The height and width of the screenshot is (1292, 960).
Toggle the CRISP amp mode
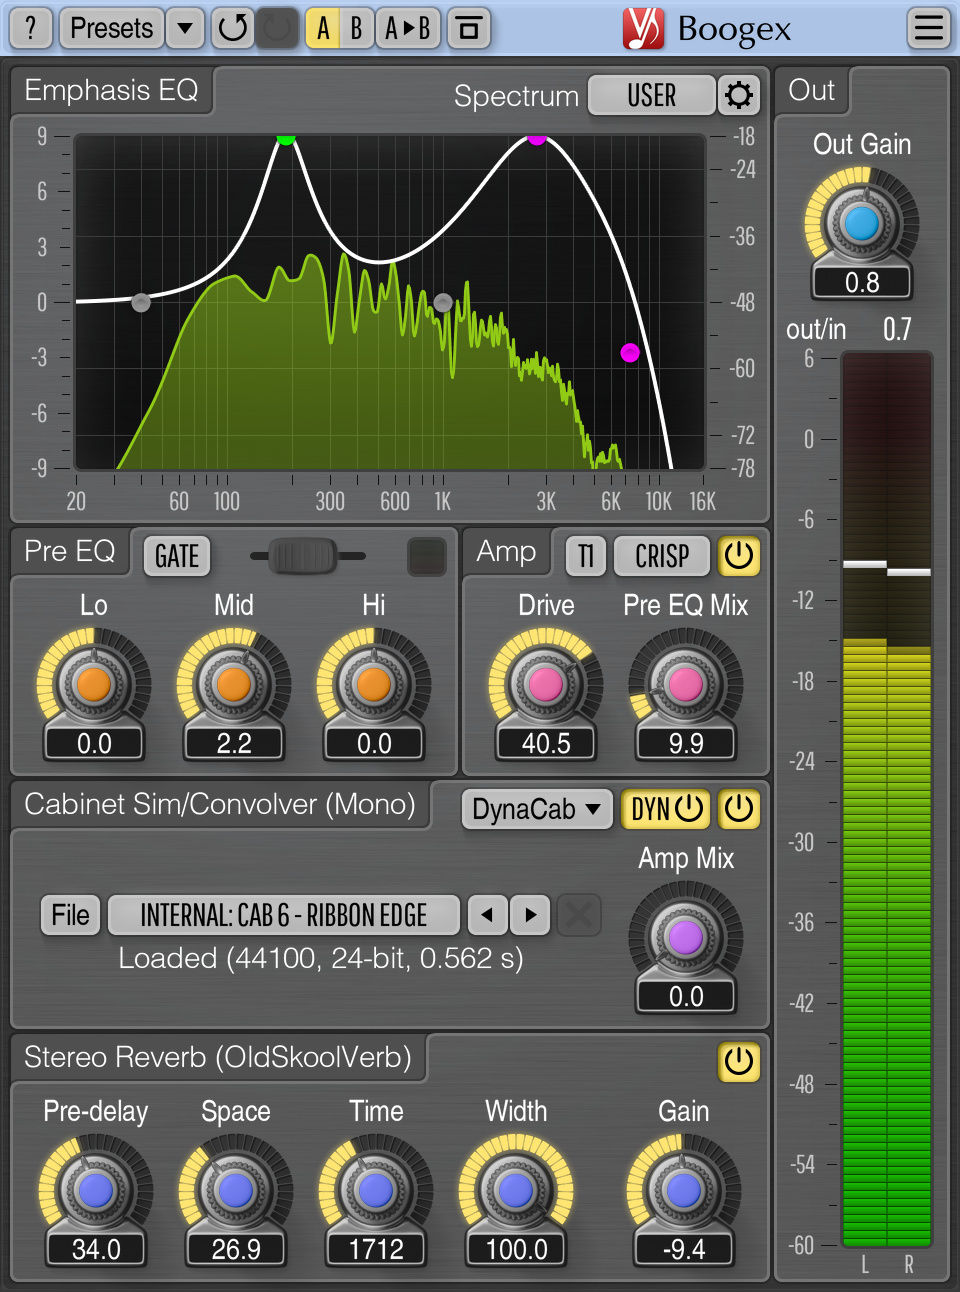[662, 556]
